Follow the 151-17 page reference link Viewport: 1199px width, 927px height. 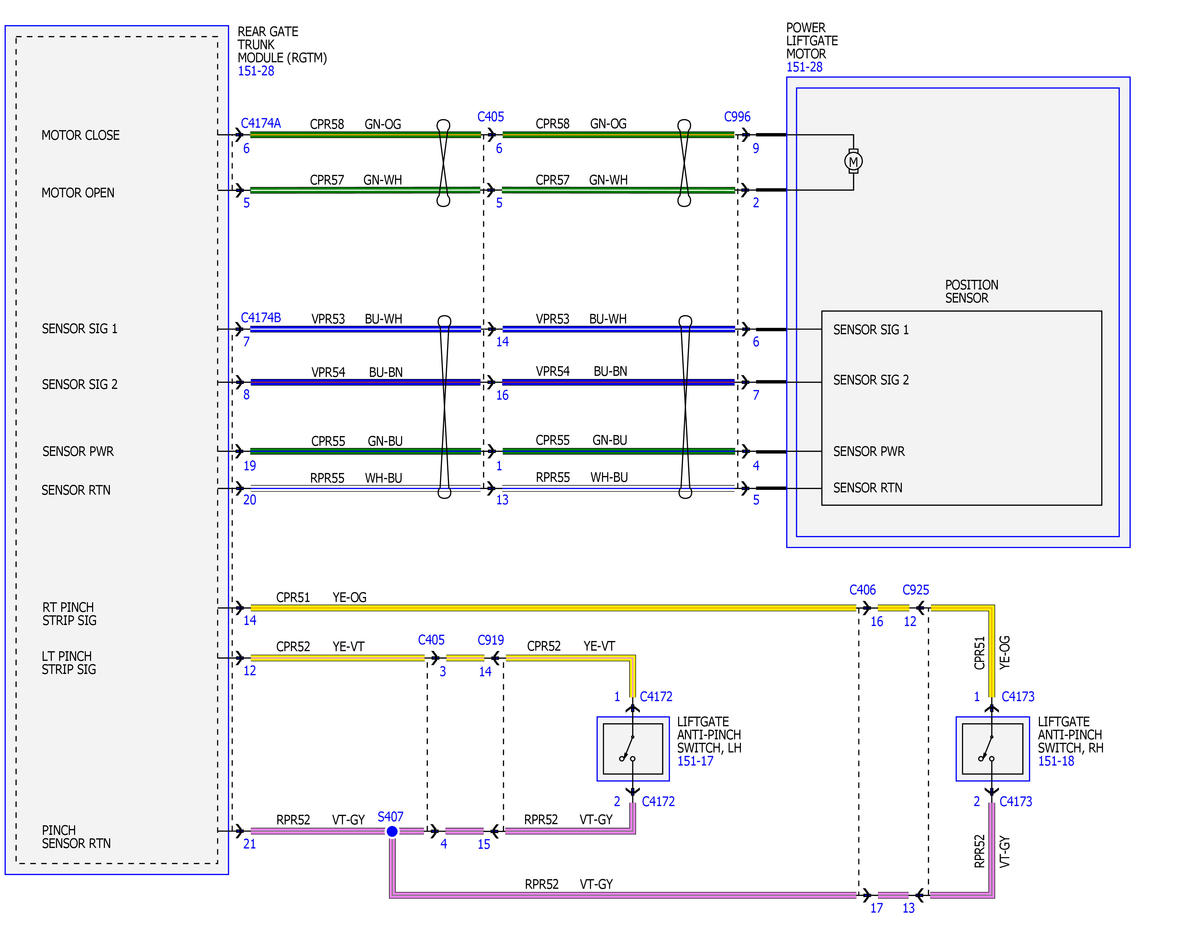[695, 761]
